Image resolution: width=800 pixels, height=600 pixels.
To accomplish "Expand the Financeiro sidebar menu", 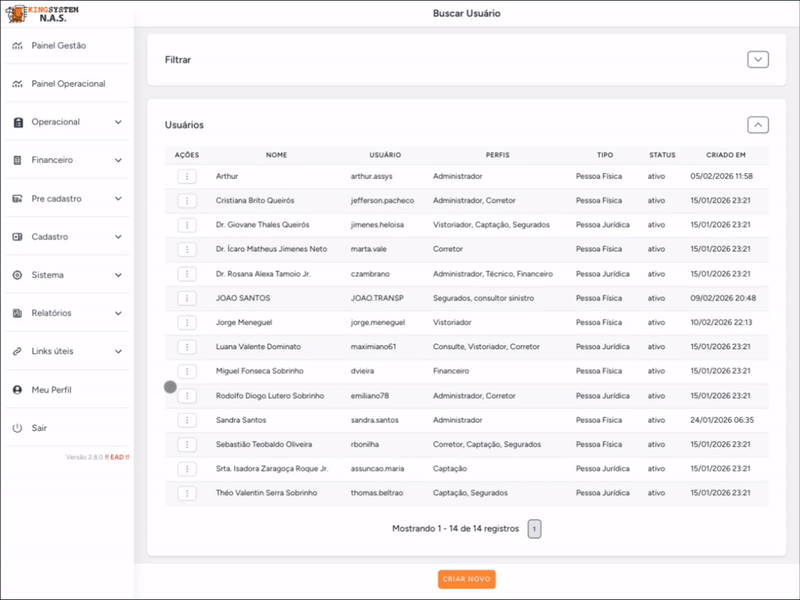I will coord(118,160).
